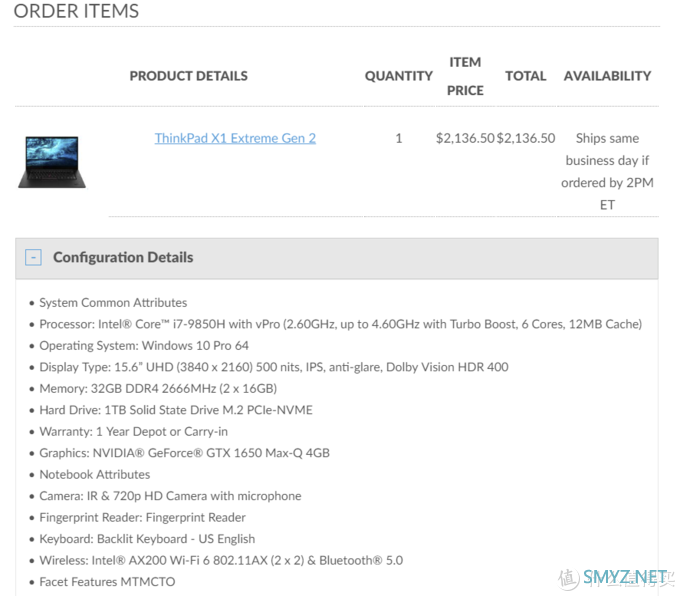Click the Graphics GeForce GTX 1650 line

tap(184, 453)
